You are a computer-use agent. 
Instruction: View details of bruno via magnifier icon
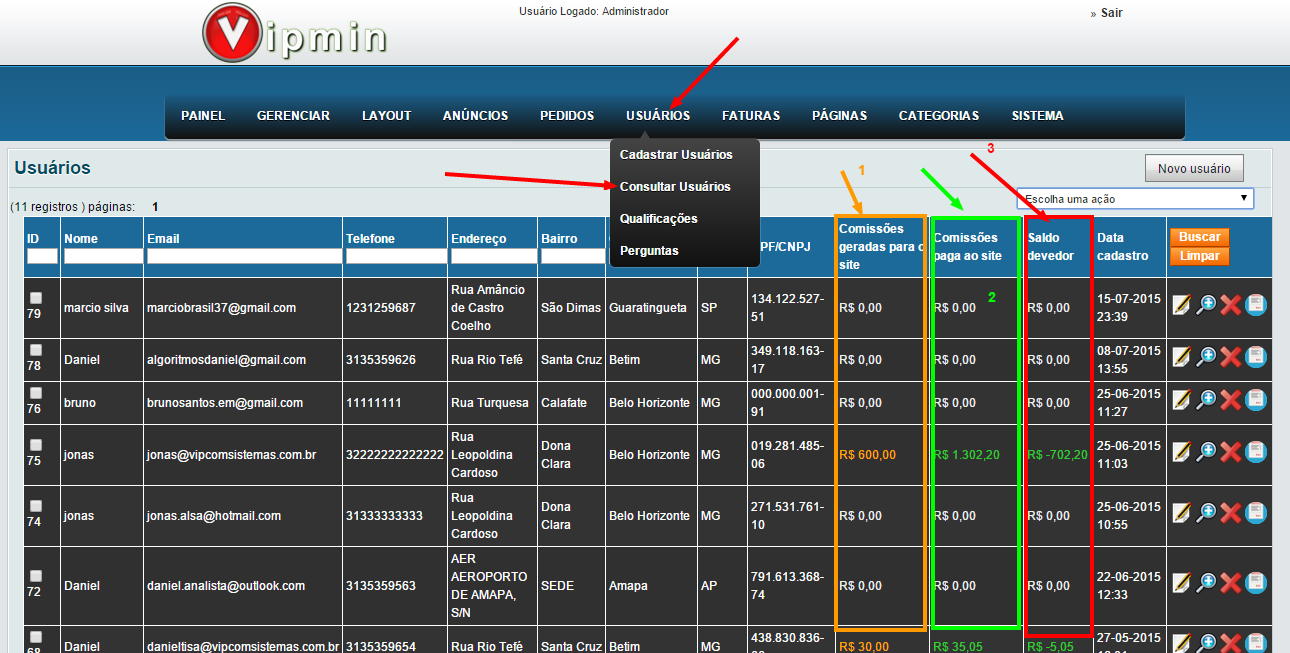(1206, 400)
